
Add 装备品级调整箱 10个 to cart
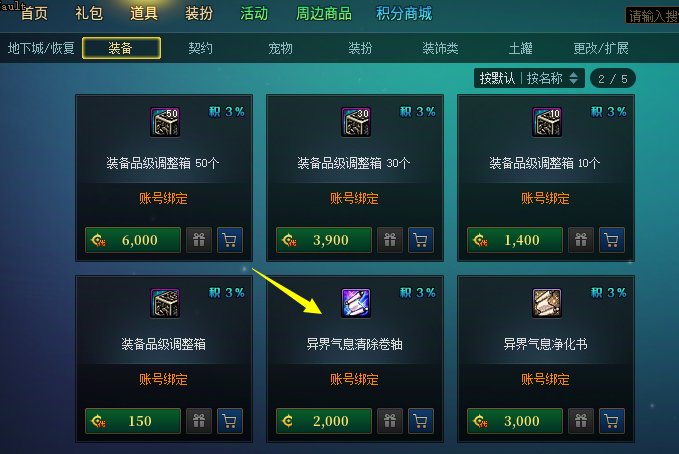[611, 240]
